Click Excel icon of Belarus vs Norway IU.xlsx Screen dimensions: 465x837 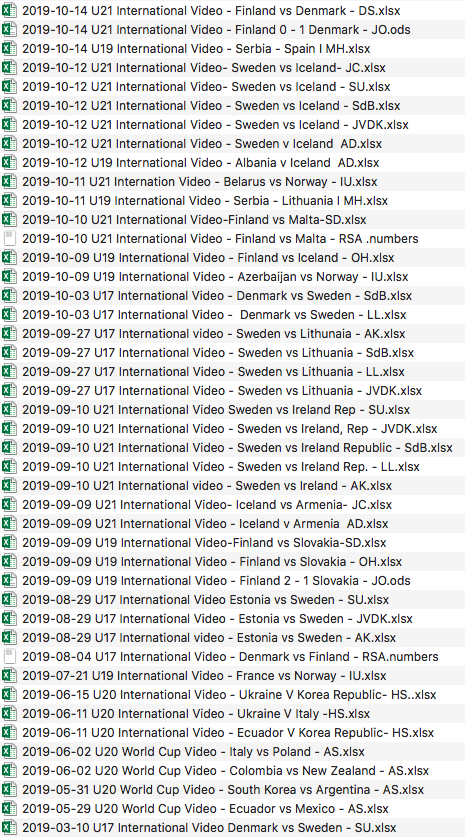tap(9, 181)
